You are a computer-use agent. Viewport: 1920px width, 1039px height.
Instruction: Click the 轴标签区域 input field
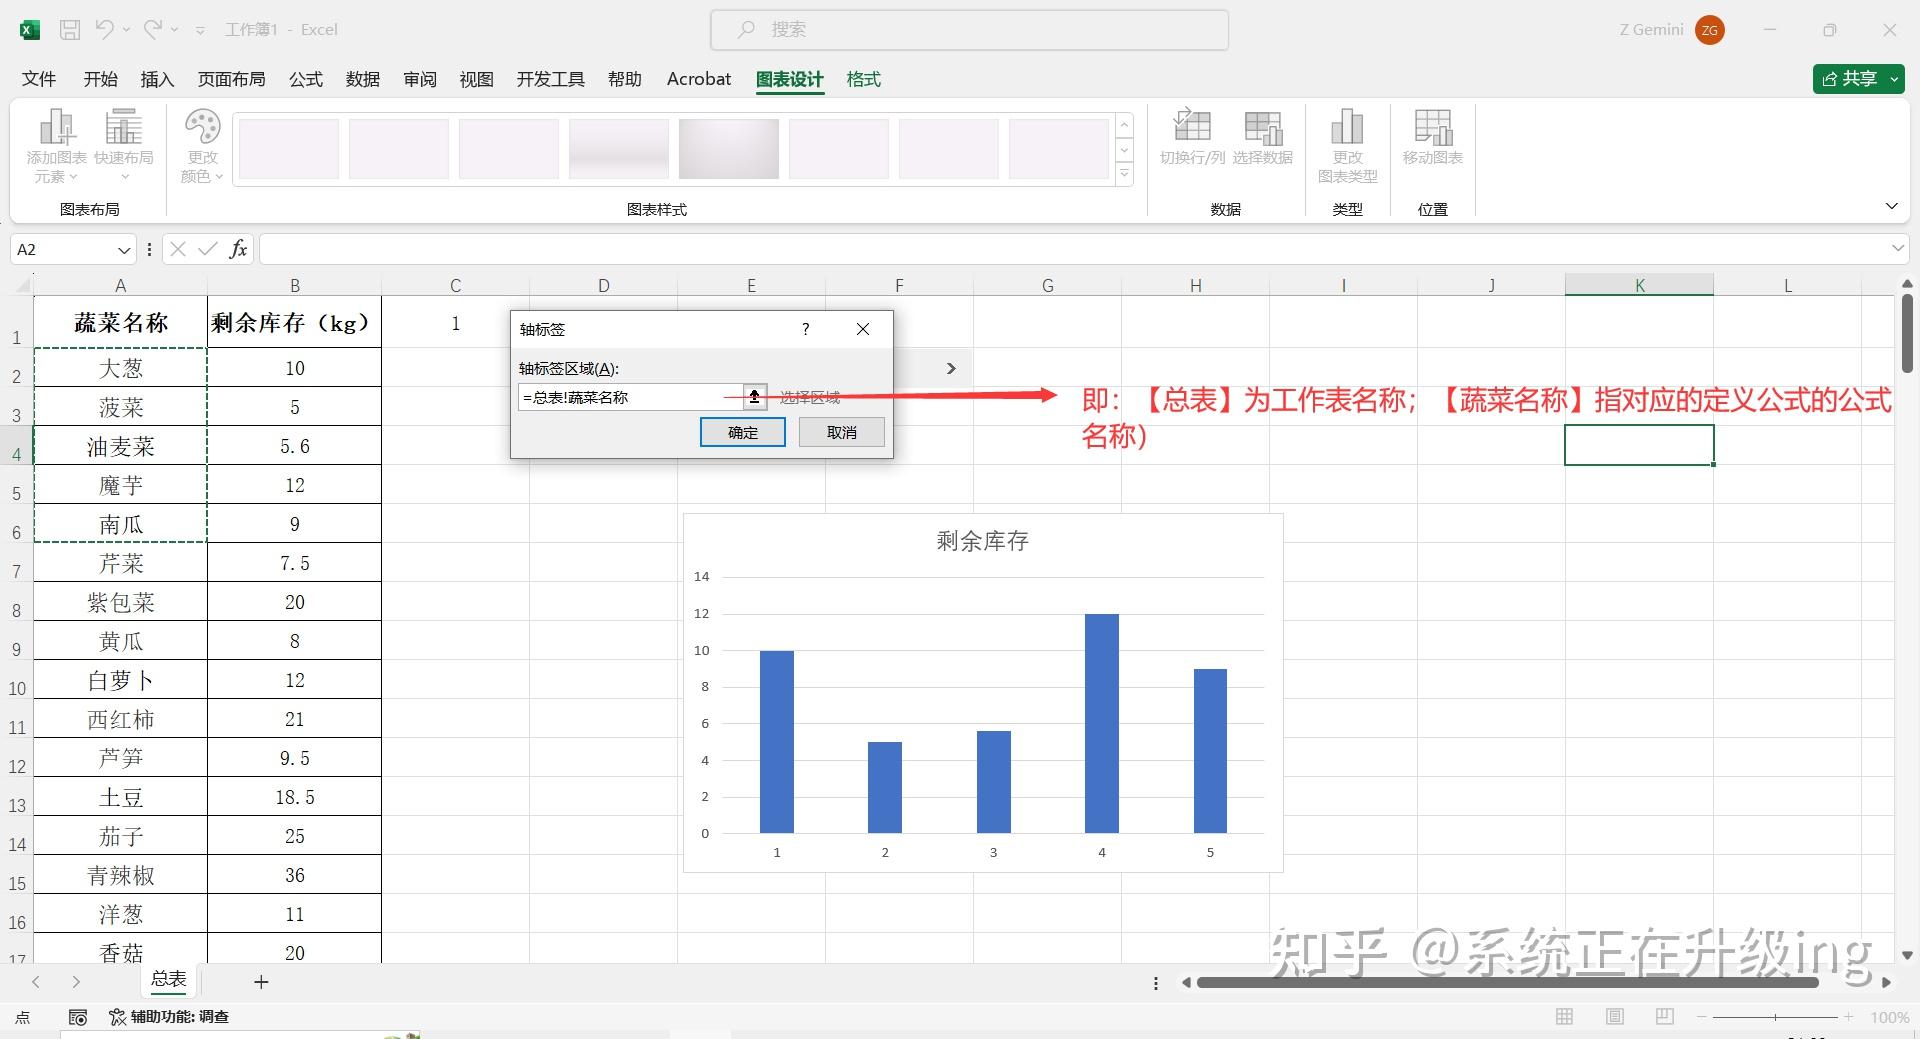[628, 397]
